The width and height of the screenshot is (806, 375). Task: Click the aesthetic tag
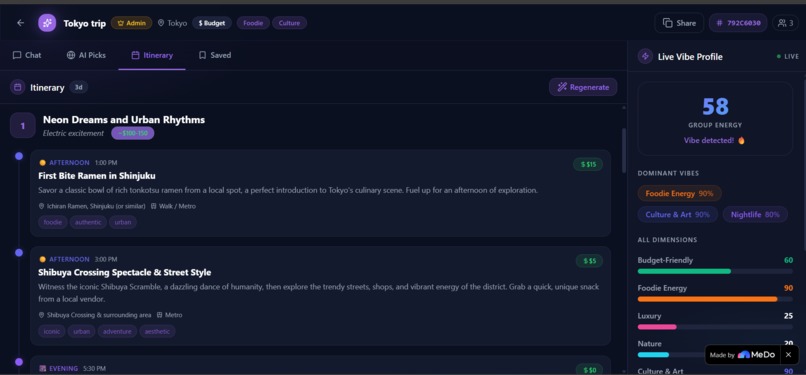(x=157, y=331)
